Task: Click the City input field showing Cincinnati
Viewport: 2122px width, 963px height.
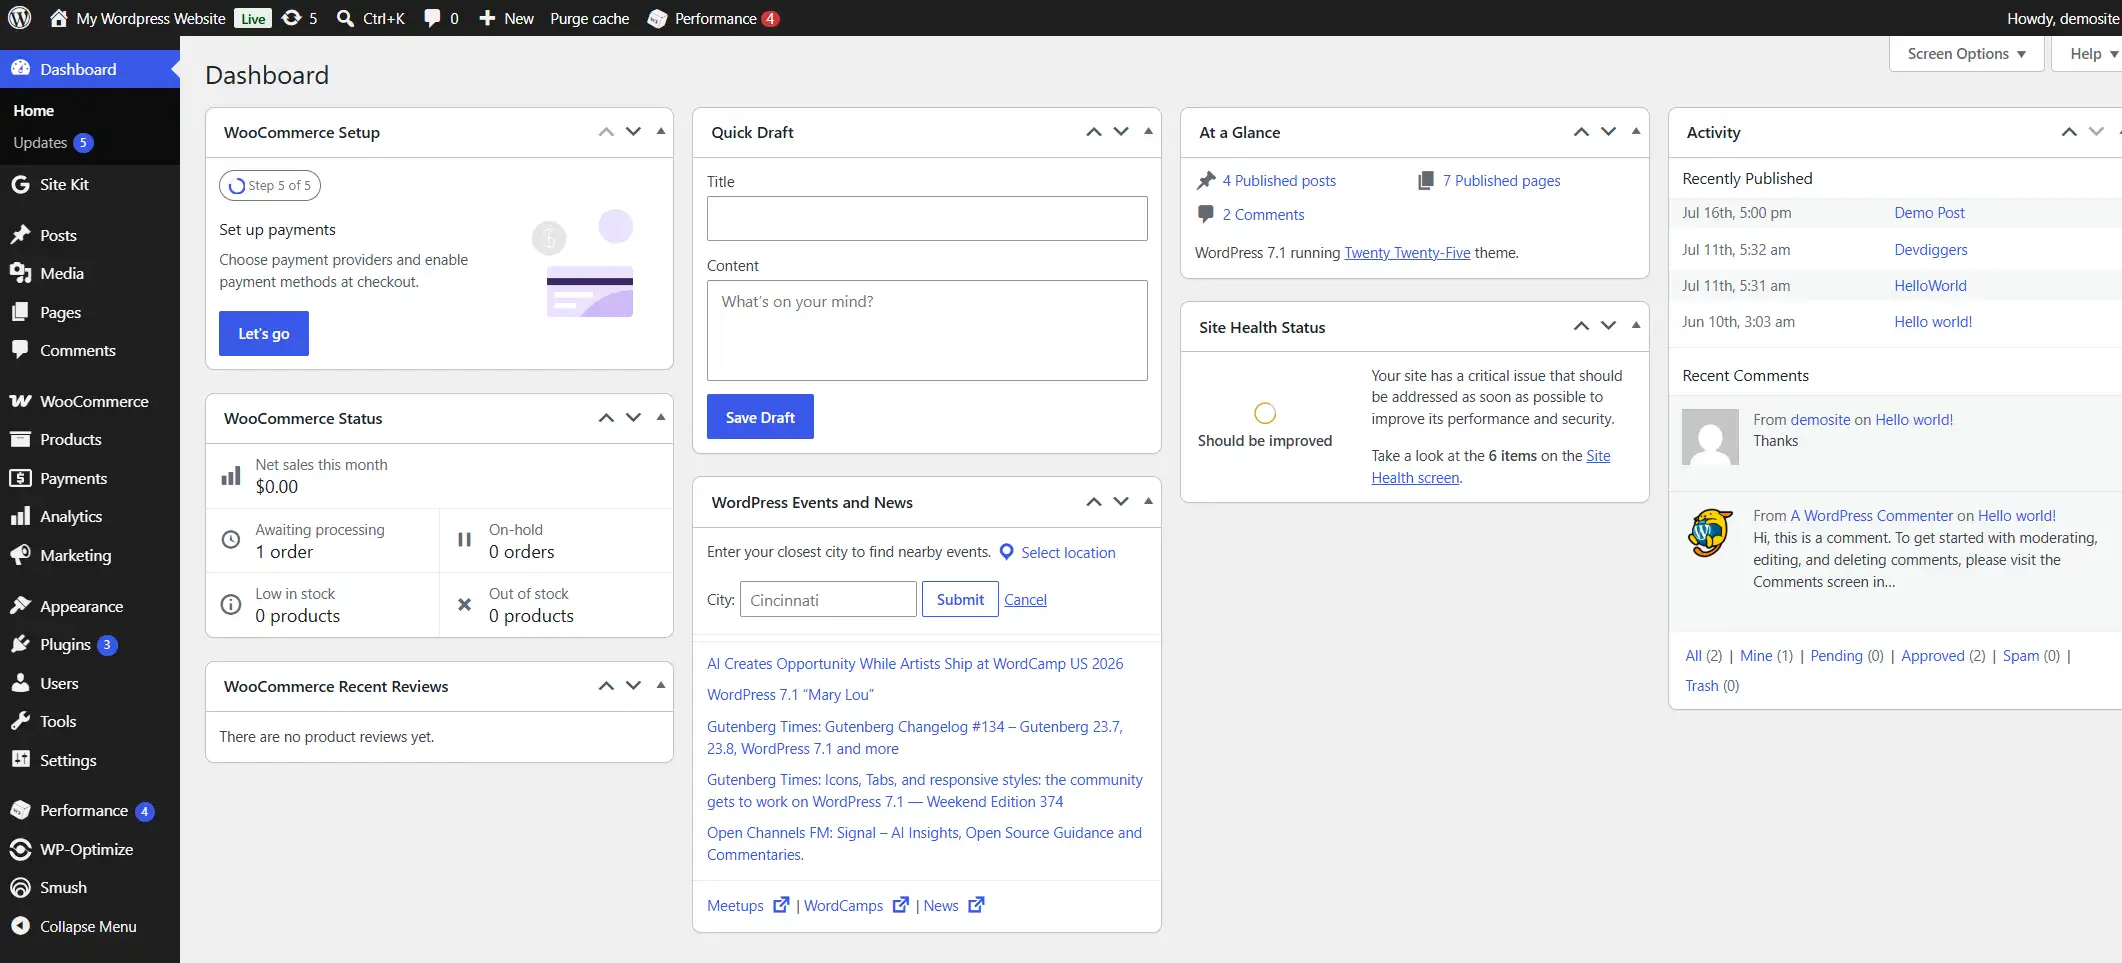Action: 828,599
